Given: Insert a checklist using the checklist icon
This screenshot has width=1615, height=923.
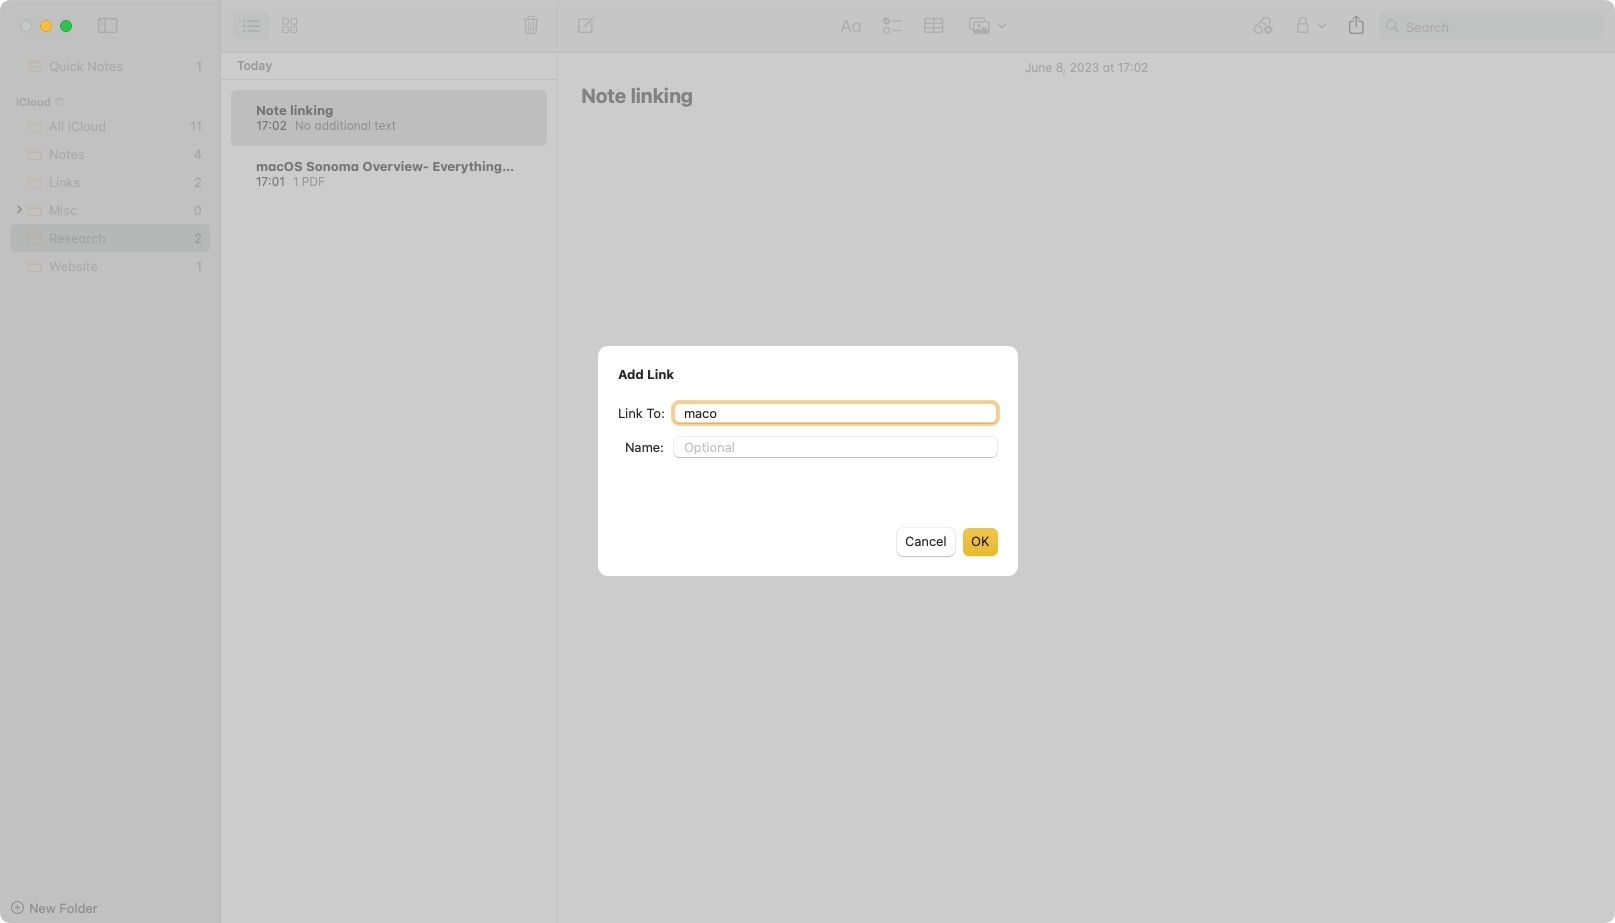Looking at the screenshot, I should point(891,25).
